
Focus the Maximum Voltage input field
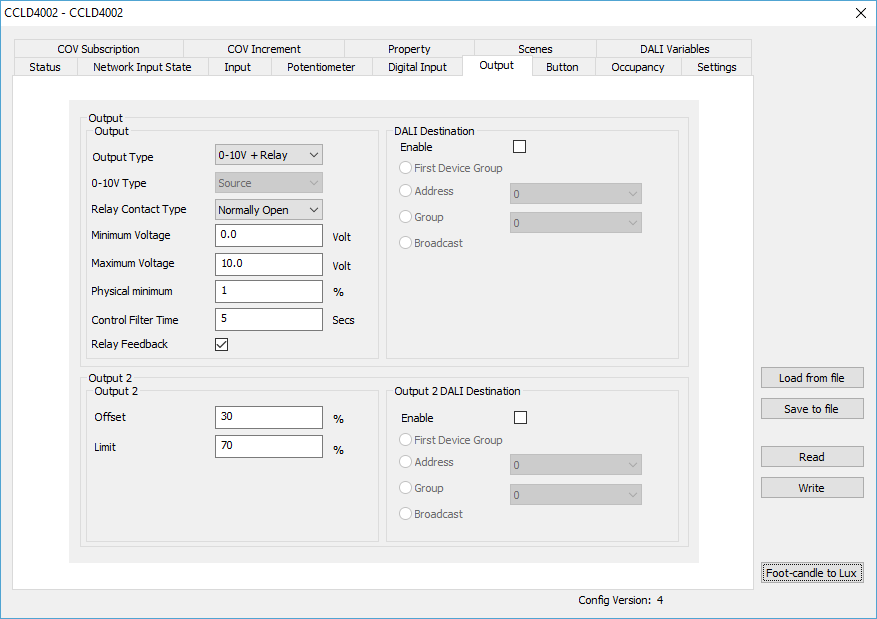[x=268, y=264]
